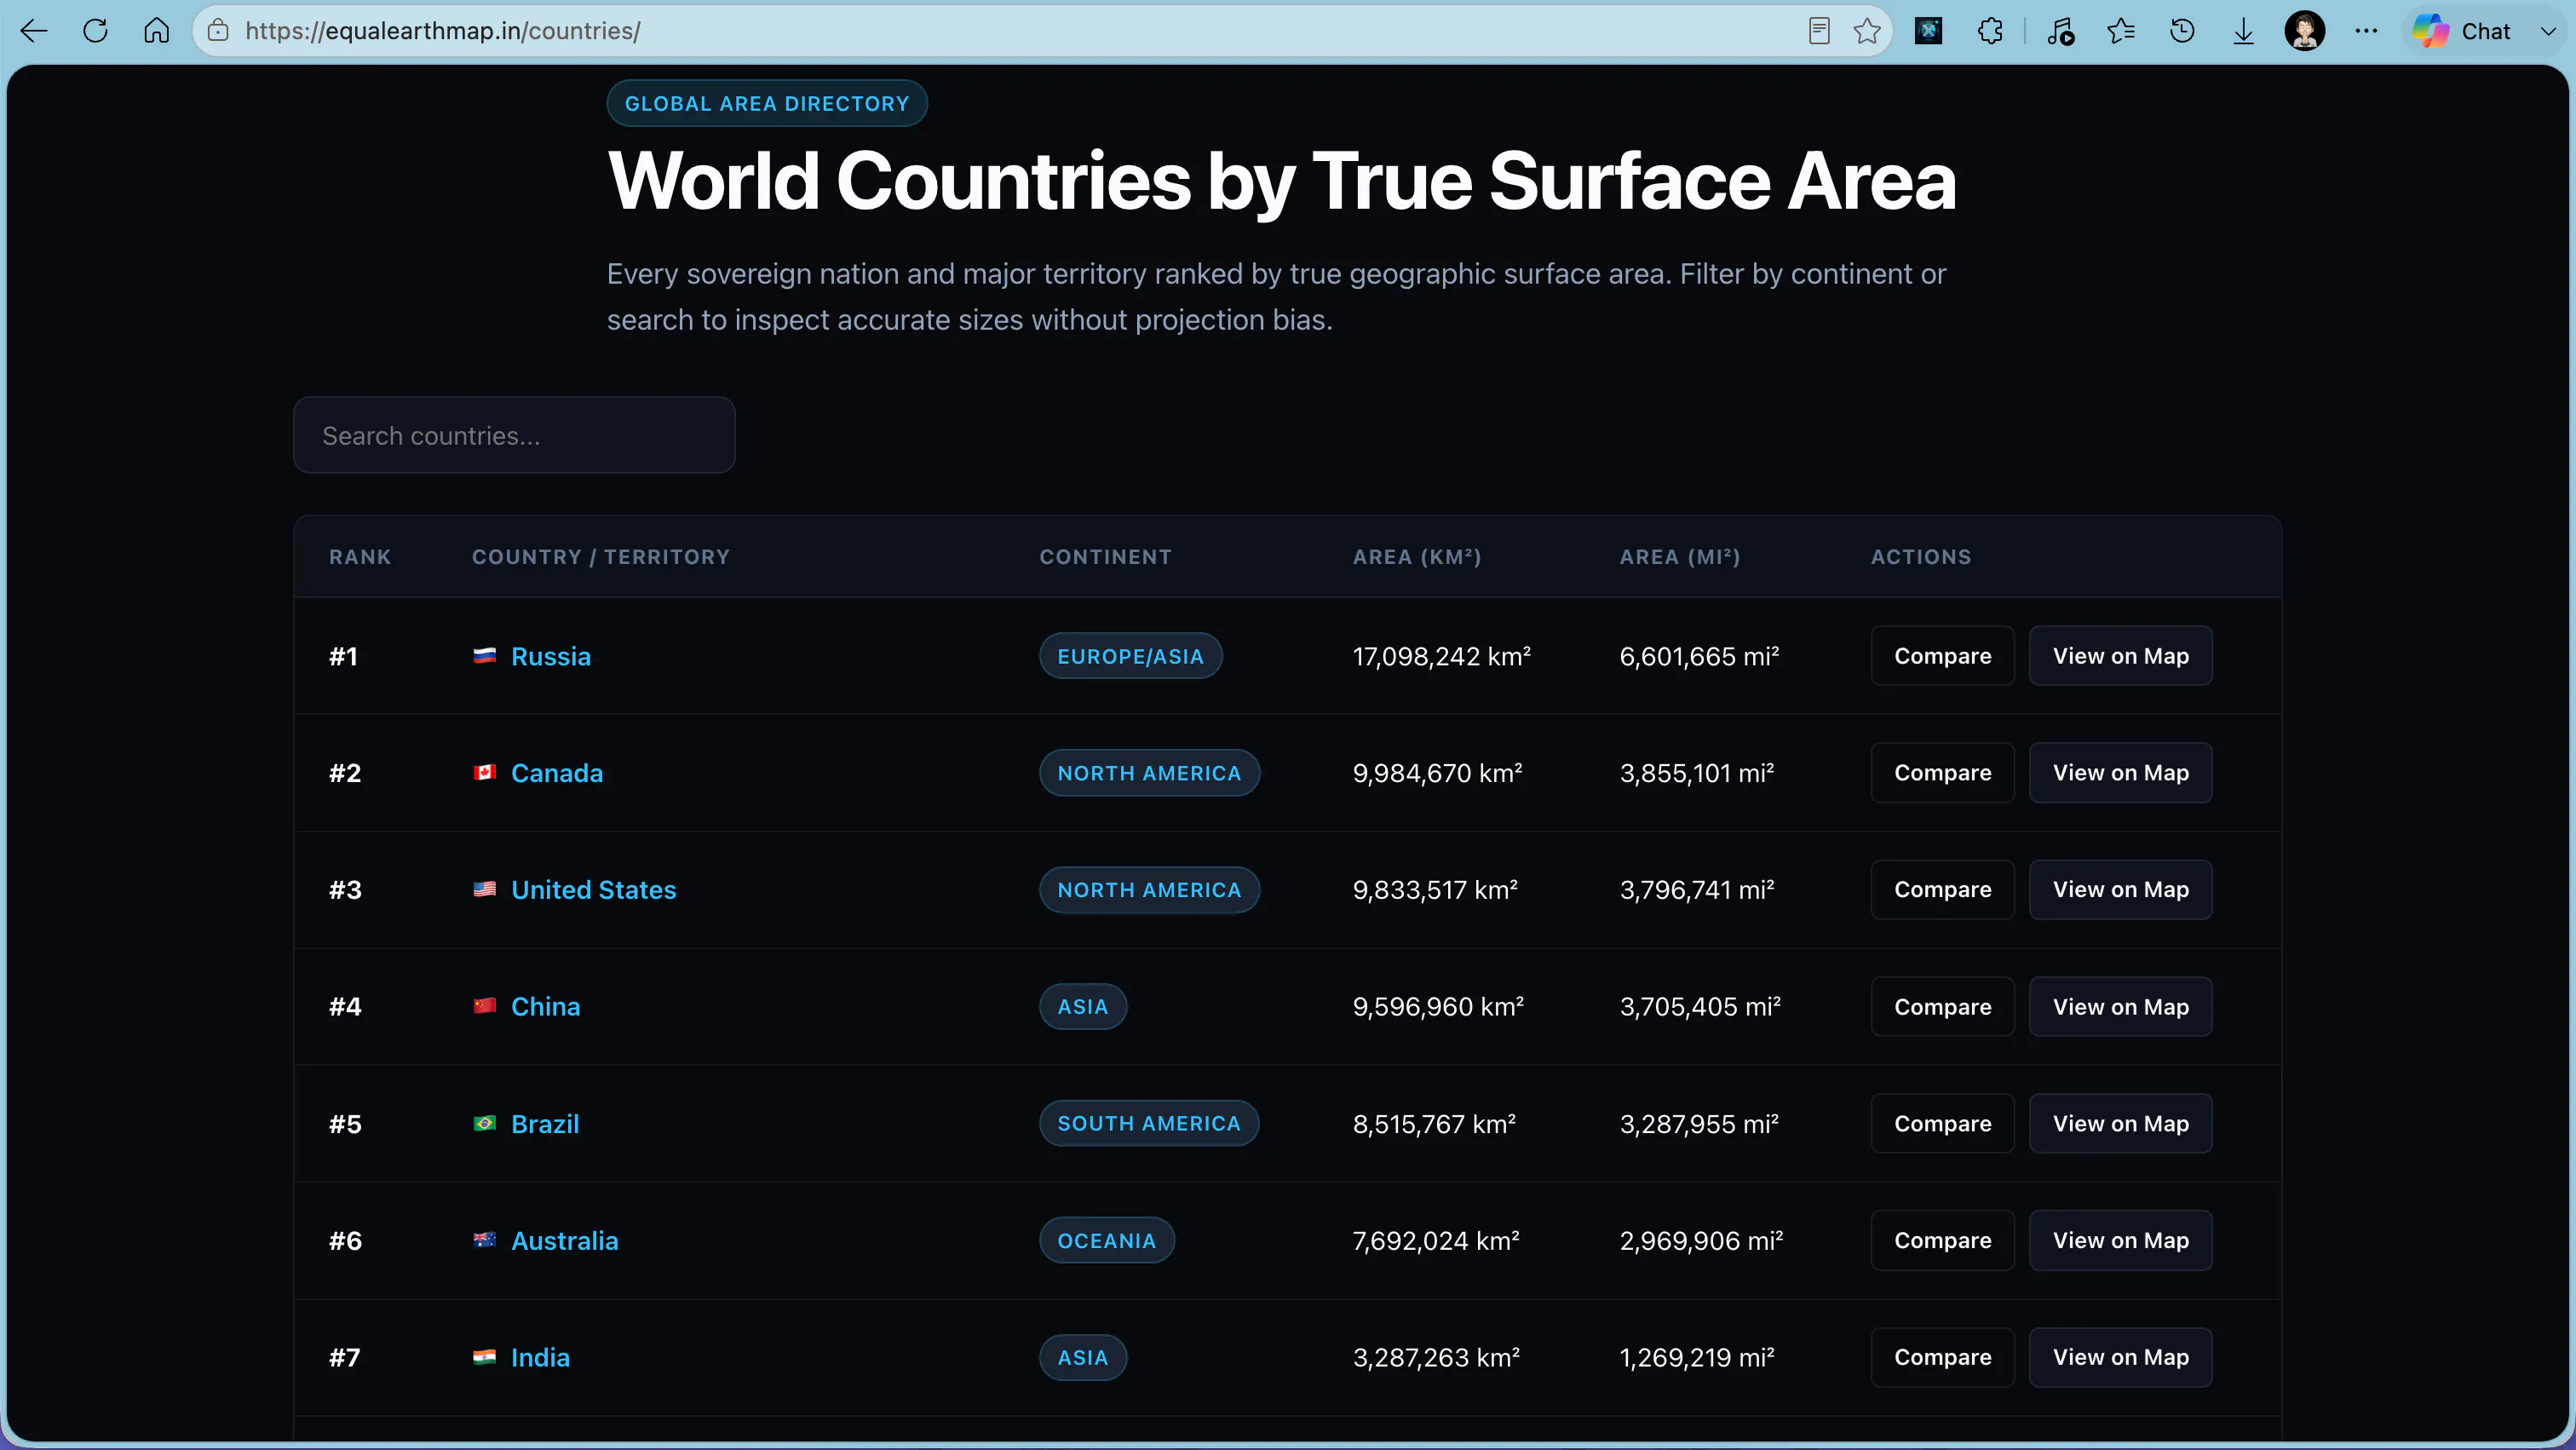The width and height of the screenshot is (2576, 1450).
Task: Click the Australia flag icon
Action: tap(484, 1240)
